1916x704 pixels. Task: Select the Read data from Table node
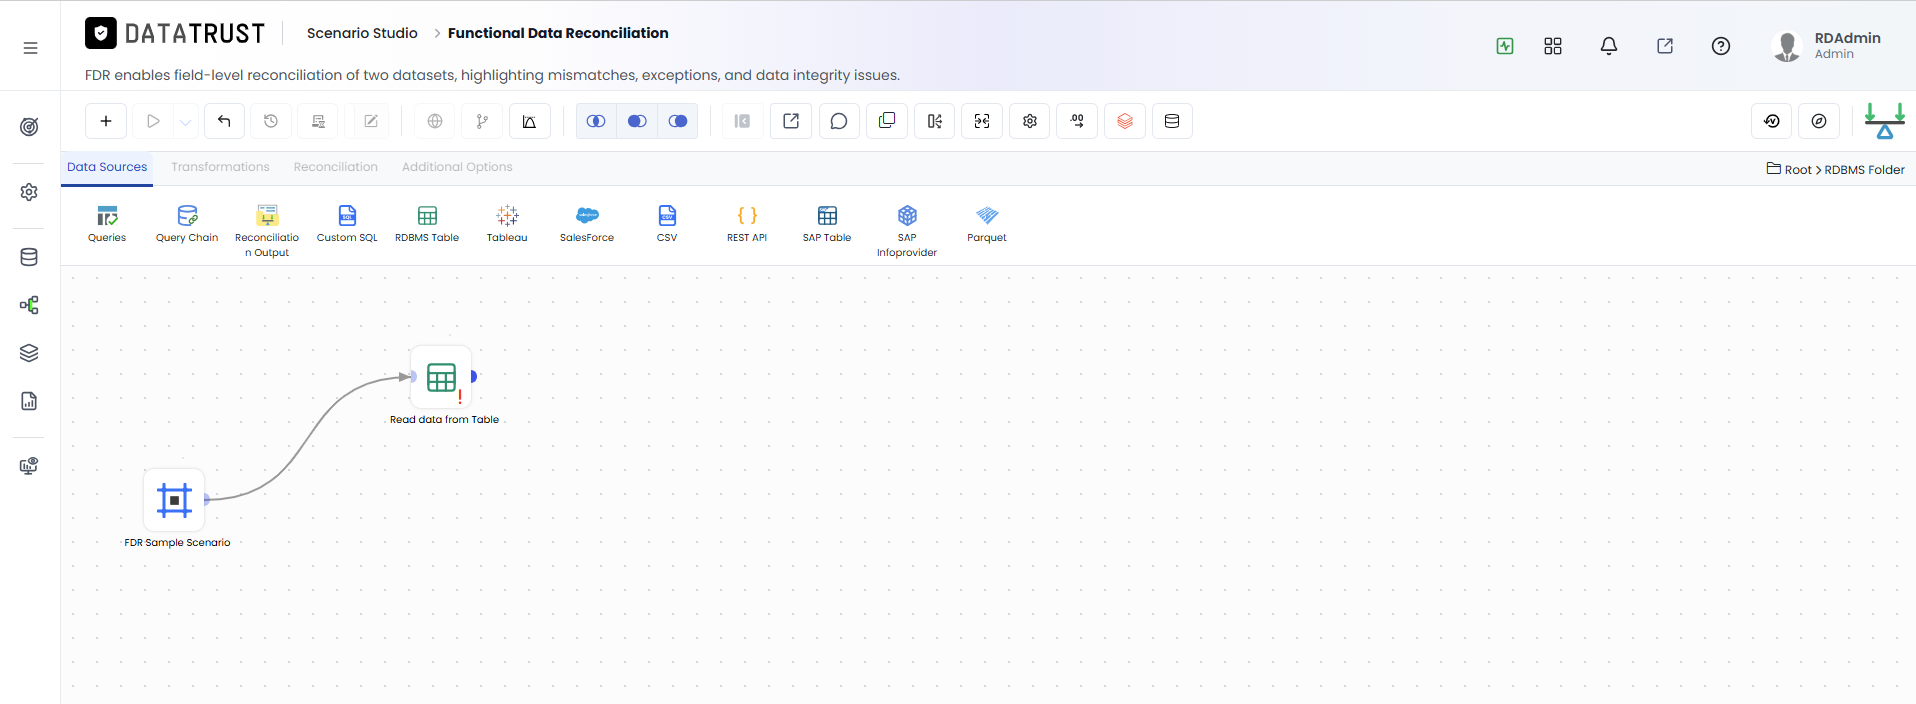[x=441, y=377]
